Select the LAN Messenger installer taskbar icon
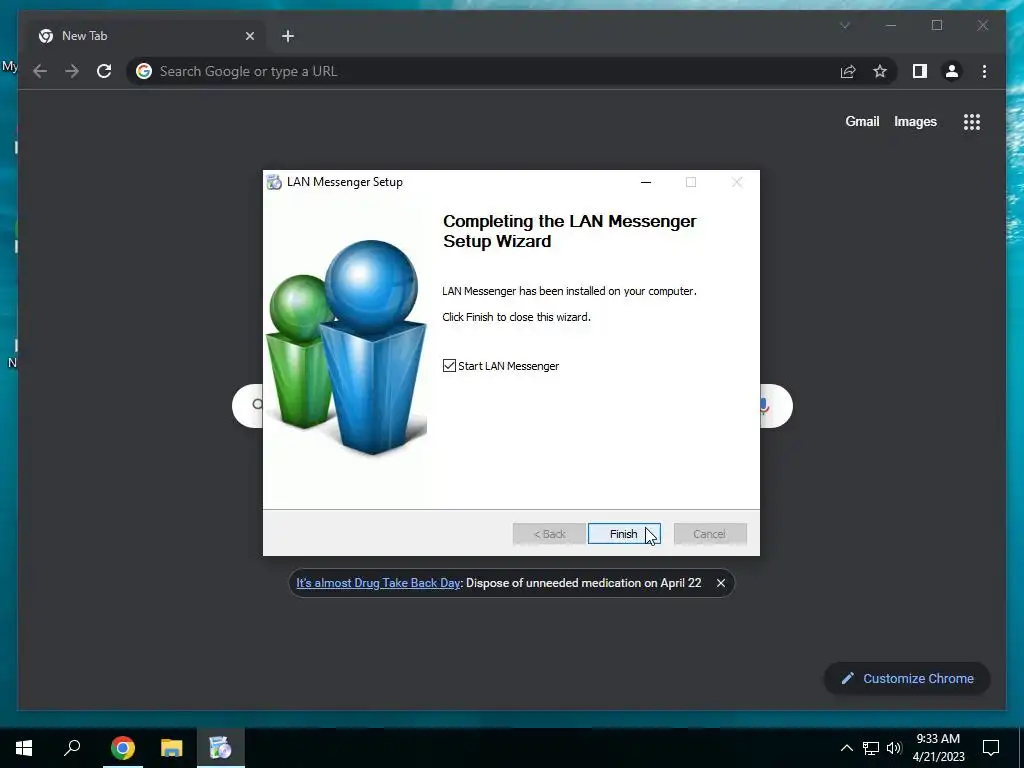 (x=221, y=748)
